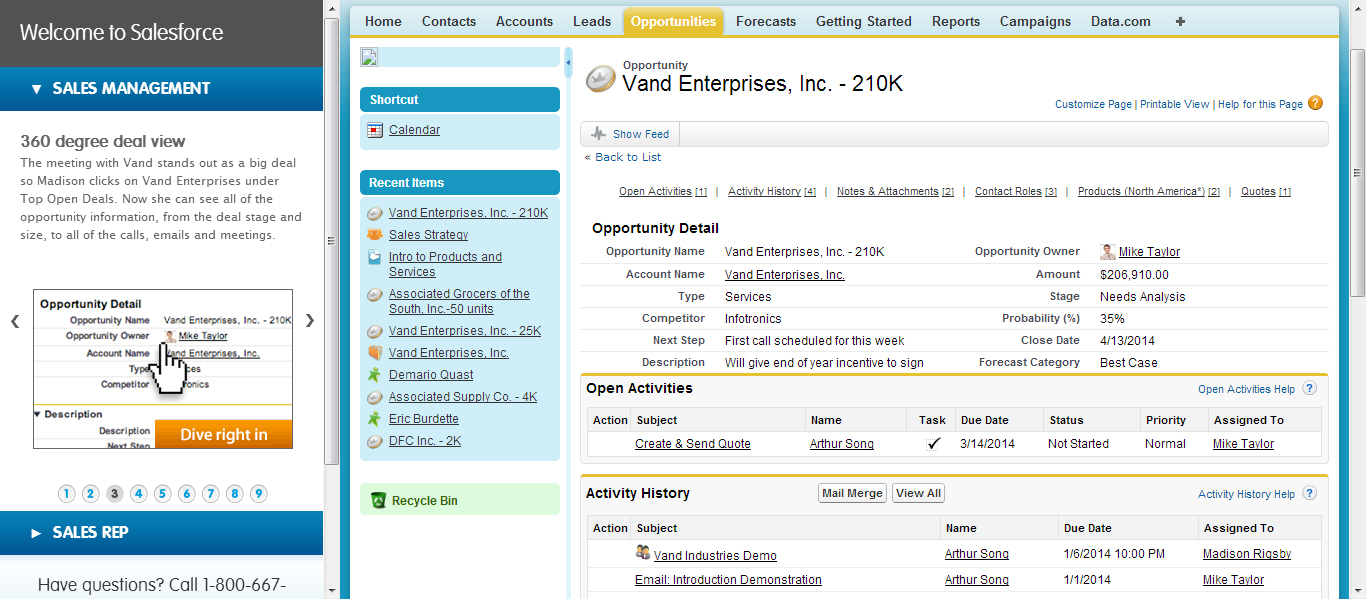
Task: Go to next tour slide arrow
Action: pyautogui.click(x=309, y=321)
